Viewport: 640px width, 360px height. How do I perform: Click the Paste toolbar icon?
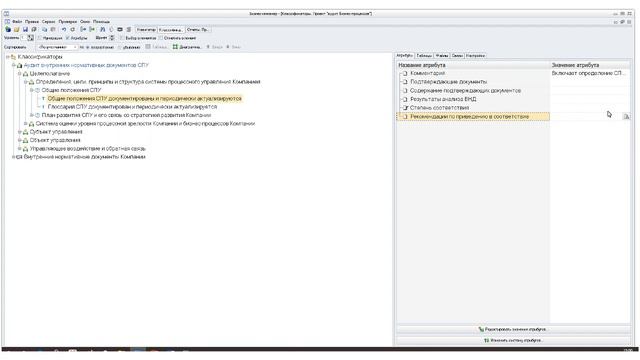coord(53,29)
